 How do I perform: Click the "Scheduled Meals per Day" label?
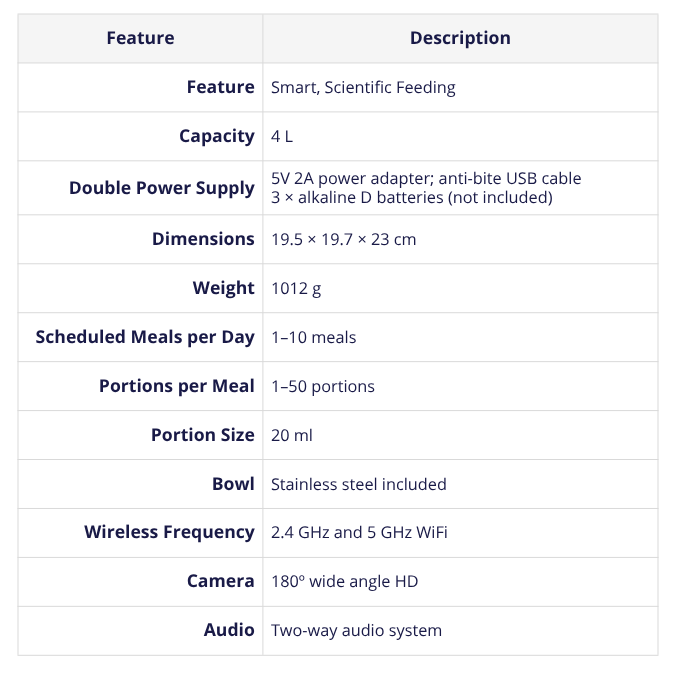(x=145, y=337)
